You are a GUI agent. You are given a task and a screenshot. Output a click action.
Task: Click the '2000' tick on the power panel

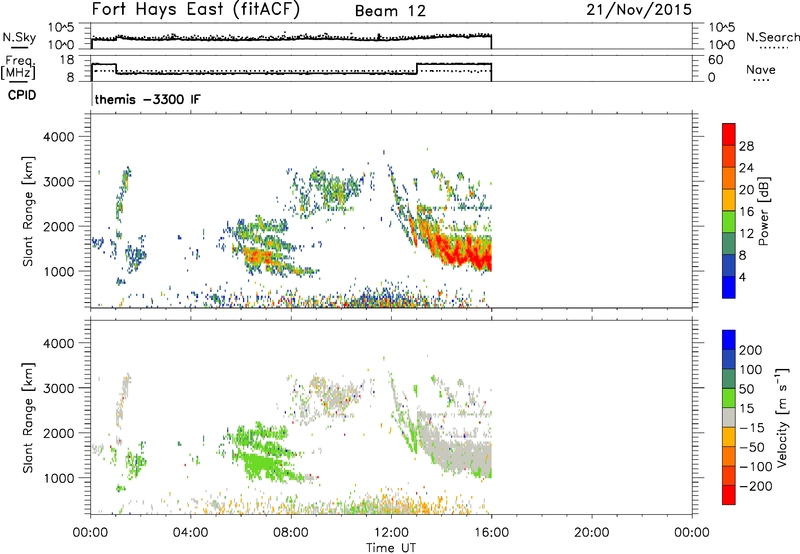59,226
